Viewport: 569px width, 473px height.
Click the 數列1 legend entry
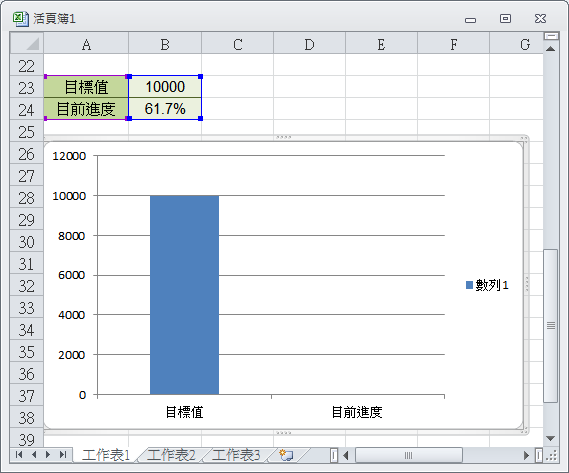click(487, 285)
